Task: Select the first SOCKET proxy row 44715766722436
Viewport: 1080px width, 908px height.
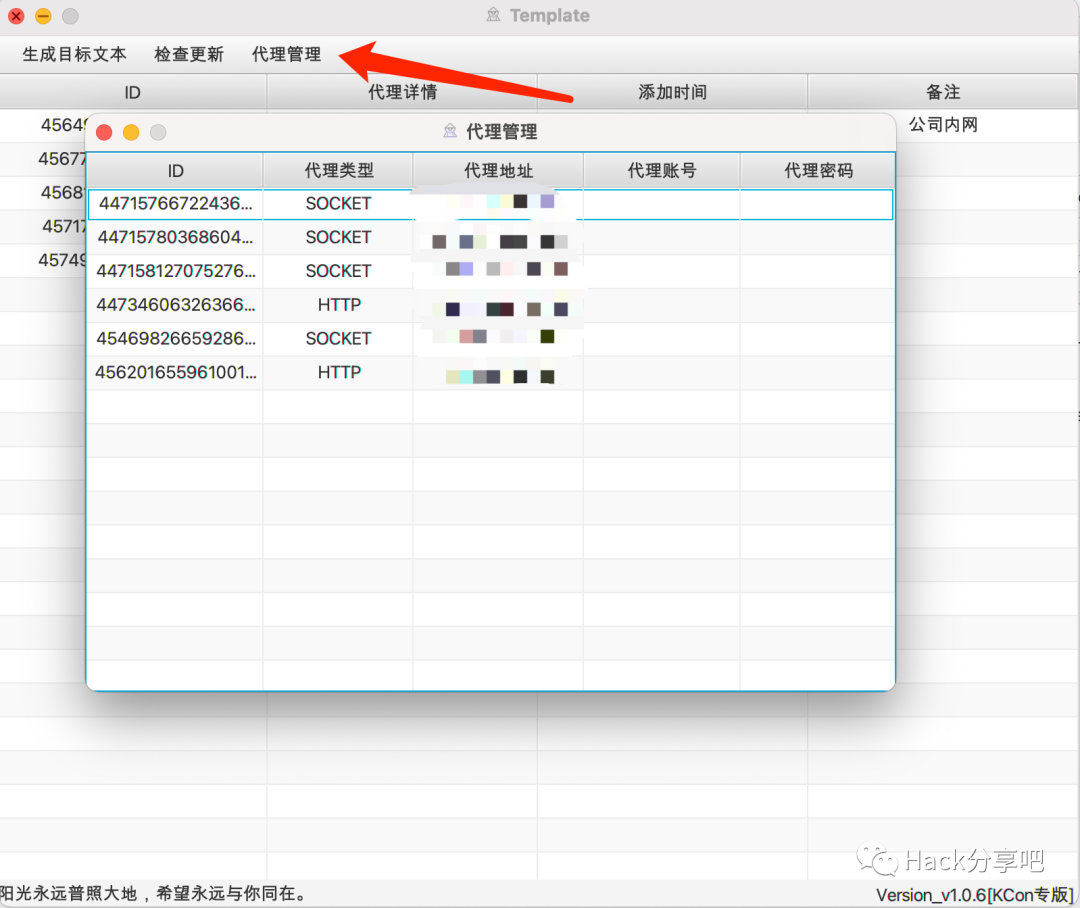Action: [x=175, y=203]
